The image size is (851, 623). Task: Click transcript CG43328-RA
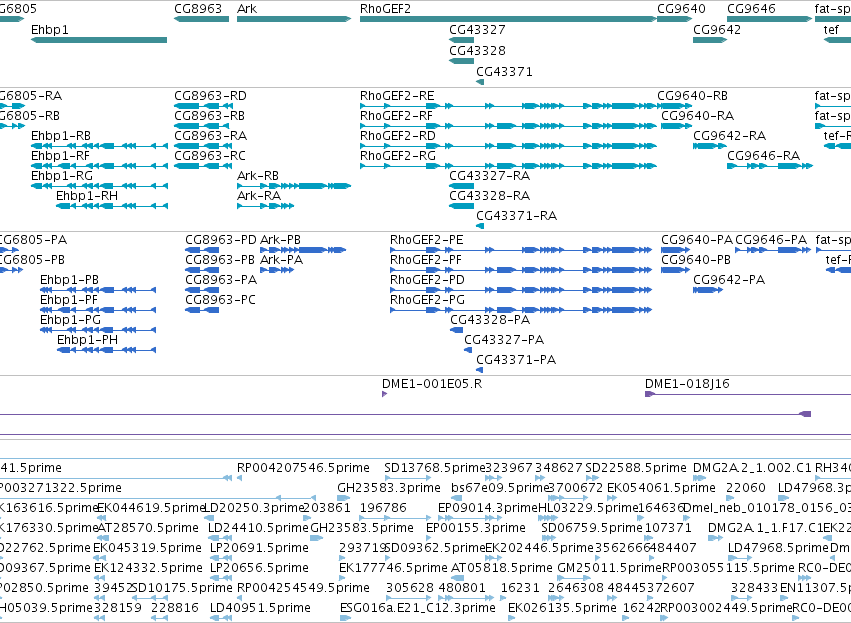[461, 206]
